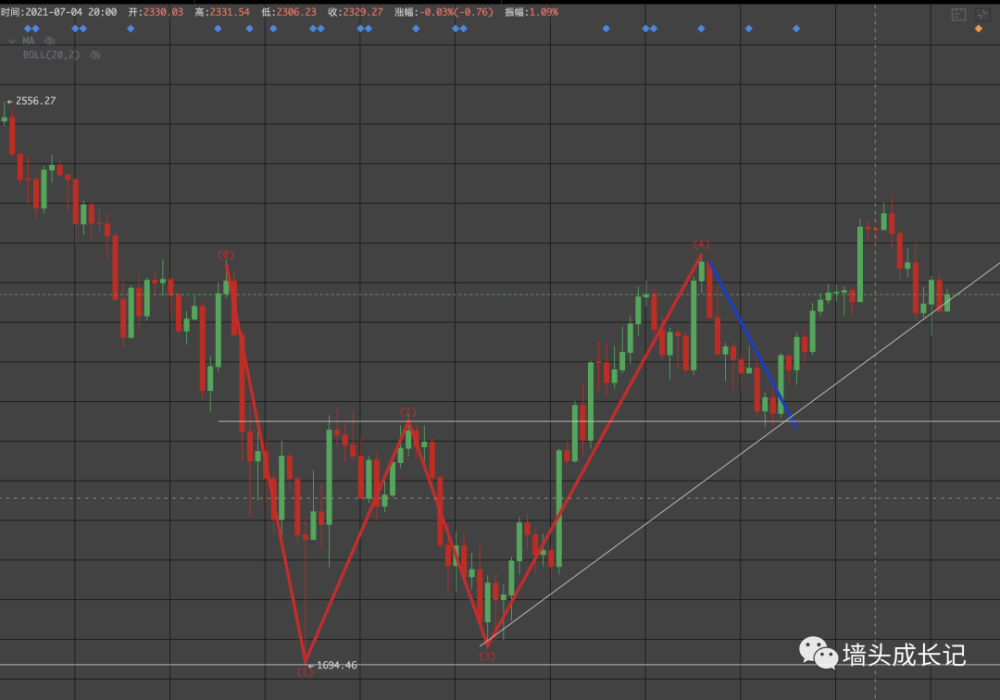Click the calendar icon at top right
Viewport: 1000px width, 700px height.
[x=958, y=13]
